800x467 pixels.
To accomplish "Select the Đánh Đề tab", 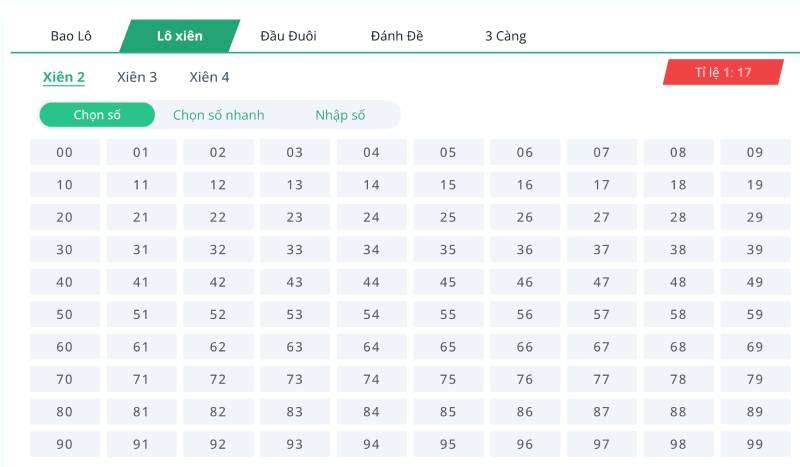I will [x=397, y=36].
